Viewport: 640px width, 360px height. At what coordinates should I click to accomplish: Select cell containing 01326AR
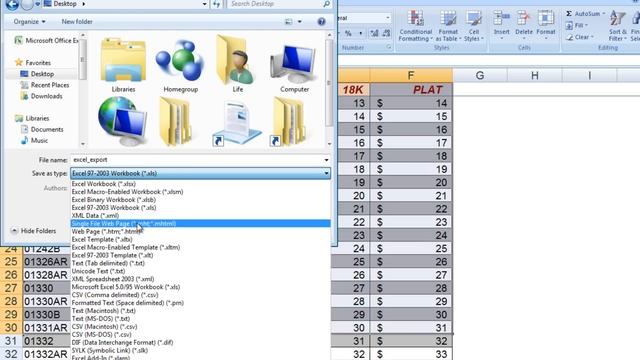pyautogui.click(x=46, y=262)
